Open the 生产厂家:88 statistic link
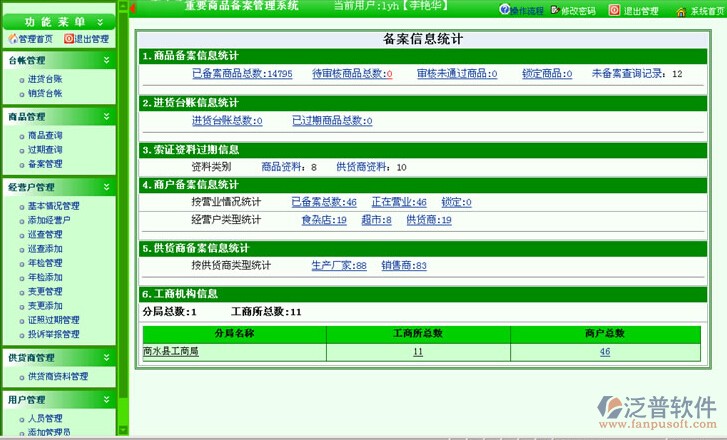This screenshot has height=440, width=727. [338, 266]
